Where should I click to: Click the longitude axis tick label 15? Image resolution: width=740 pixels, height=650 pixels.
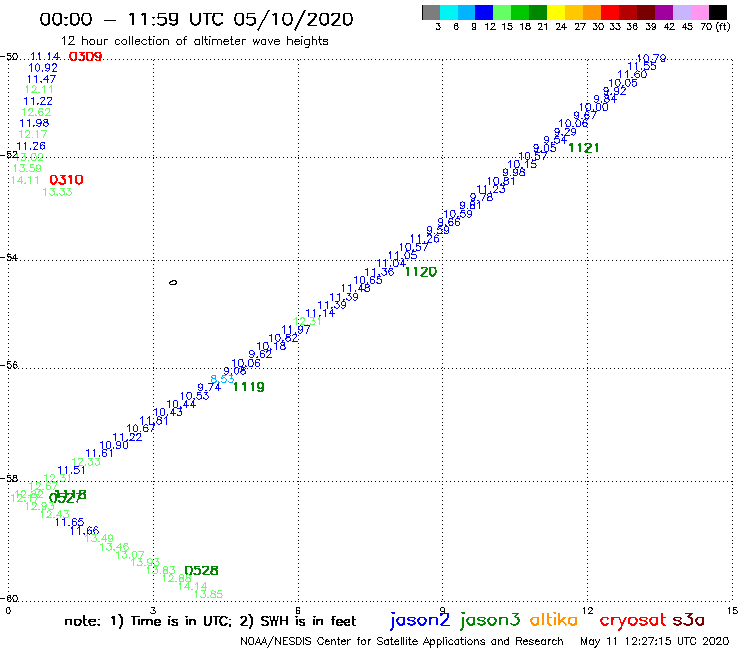tap(732, 610)
